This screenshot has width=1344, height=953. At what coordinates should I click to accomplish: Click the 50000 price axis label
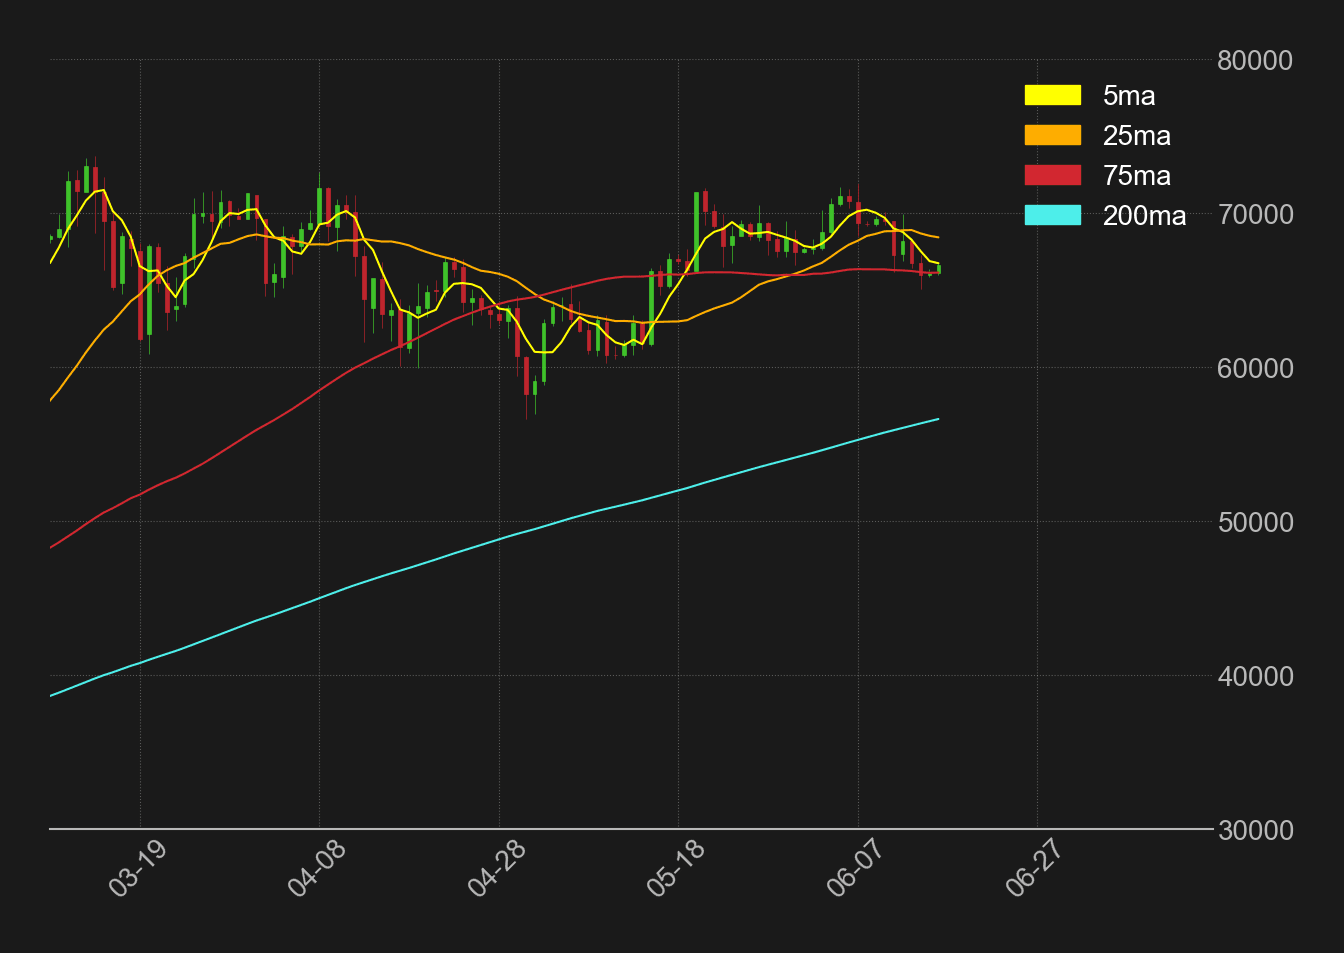pyautogui.click(x=1255, y=523)
